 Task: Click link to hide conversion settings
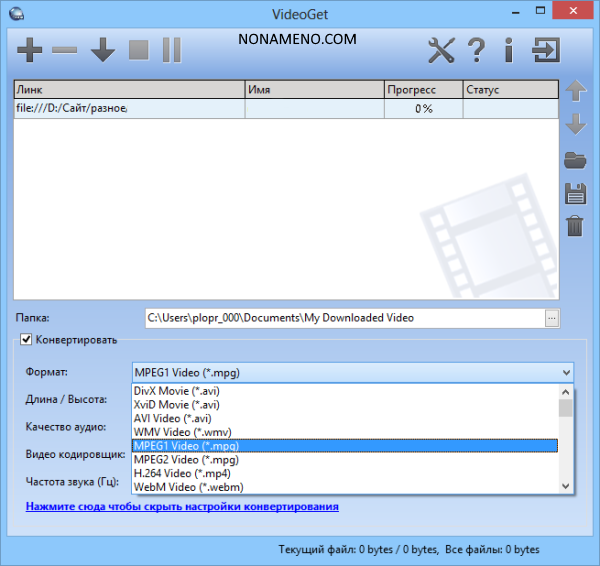[x=181, y=507]
